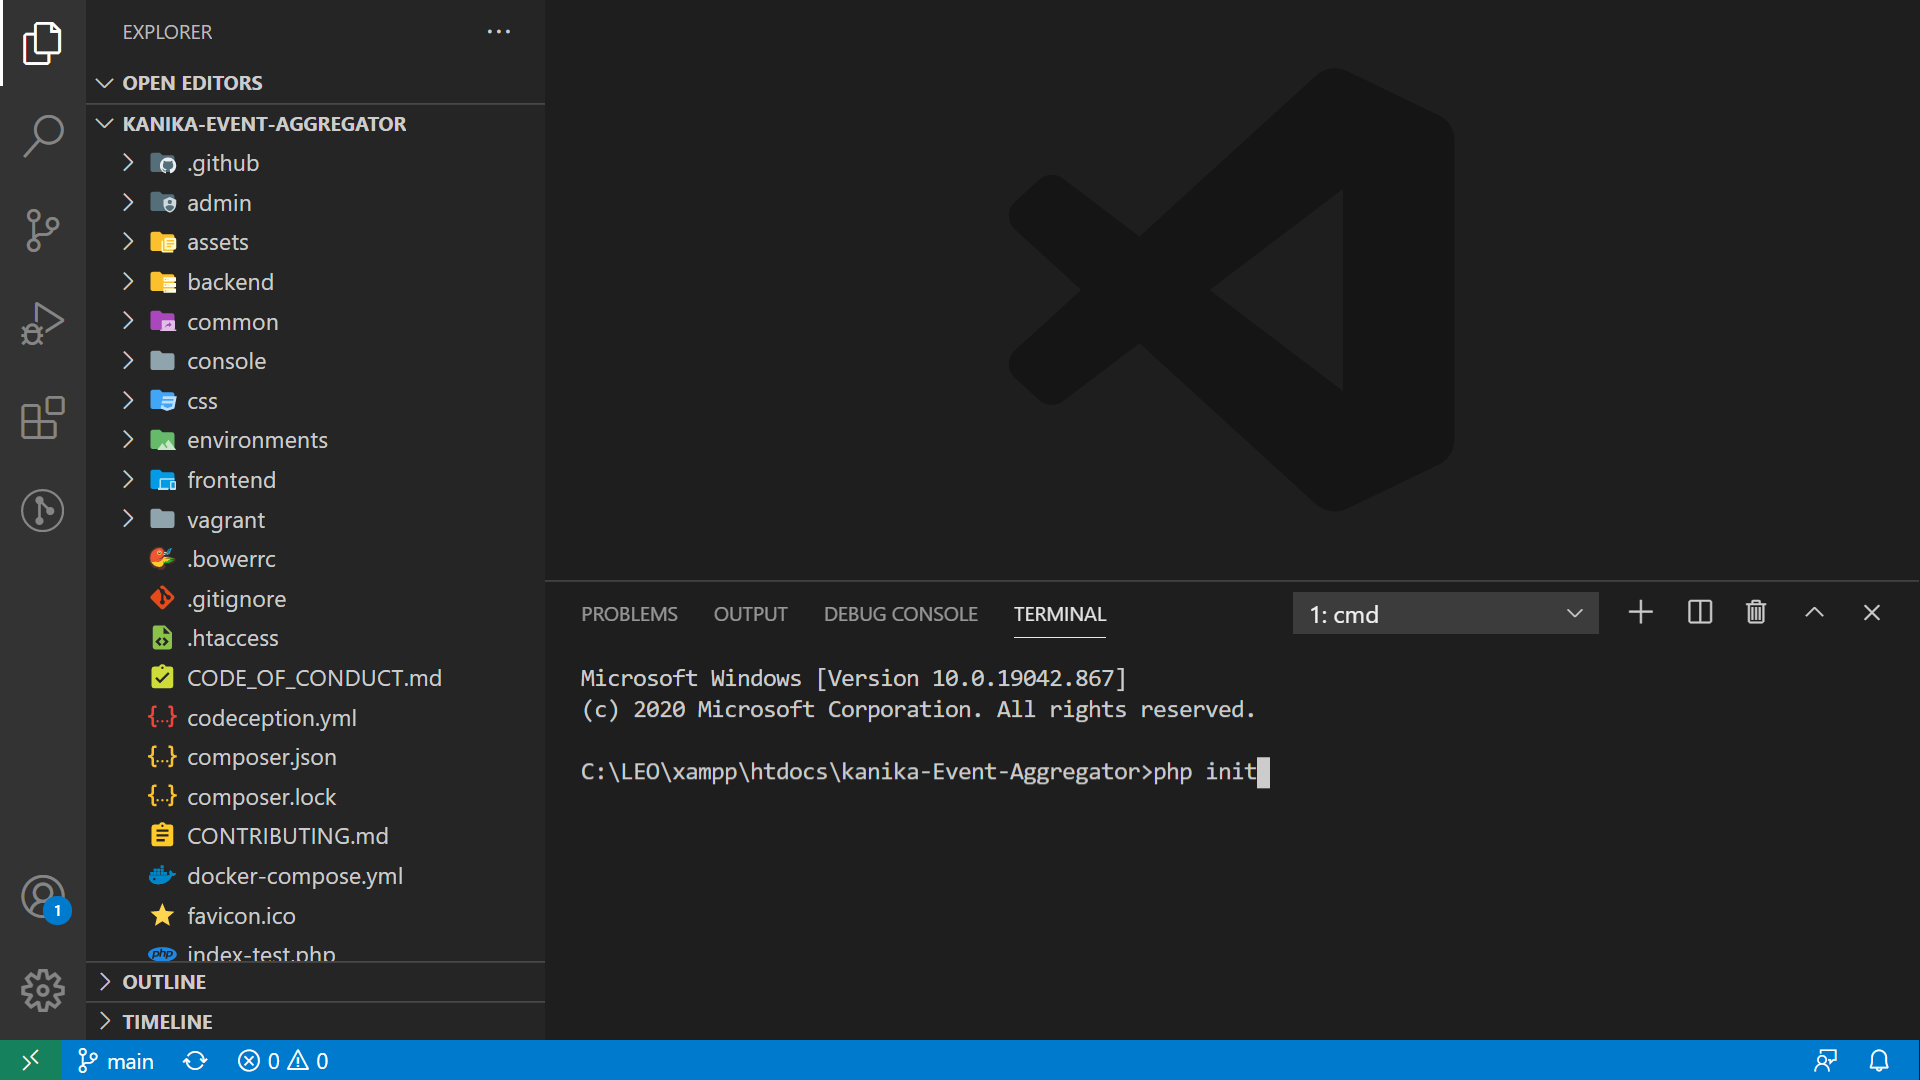The height and width of the screenshot is (1080, 1920).
Task: Open feedback icon in status bar
Action: click(1825, 1060)
